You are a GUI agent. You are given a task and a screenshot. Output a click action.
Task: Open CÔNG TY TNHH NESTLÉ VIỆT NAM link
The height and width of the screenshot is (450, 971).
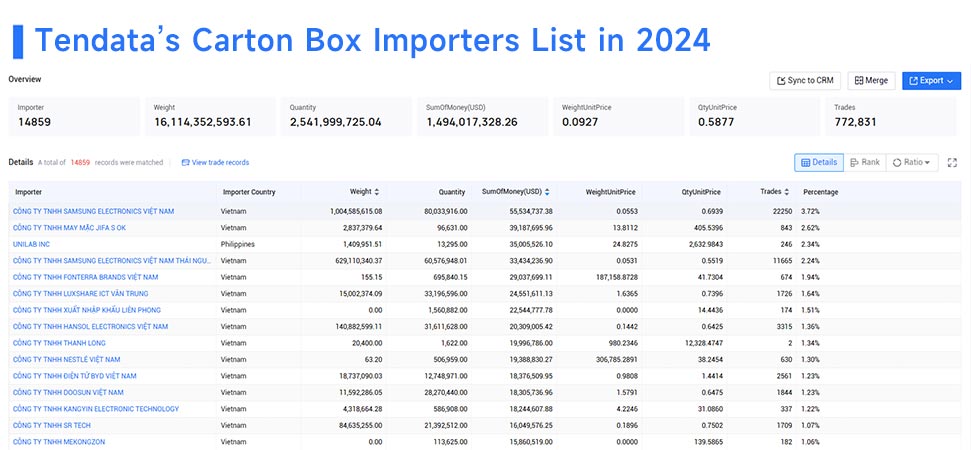(x=66, y=359)
